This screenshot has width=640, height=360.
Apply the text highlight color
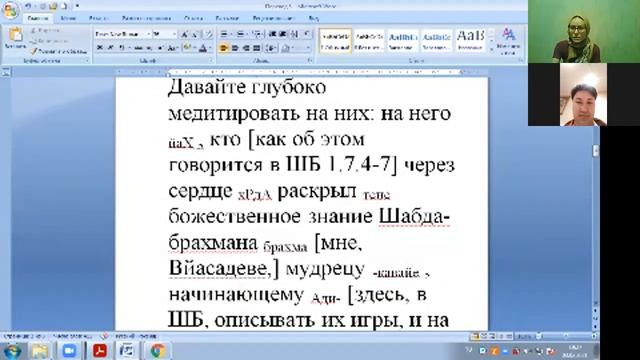coord(187,48)
